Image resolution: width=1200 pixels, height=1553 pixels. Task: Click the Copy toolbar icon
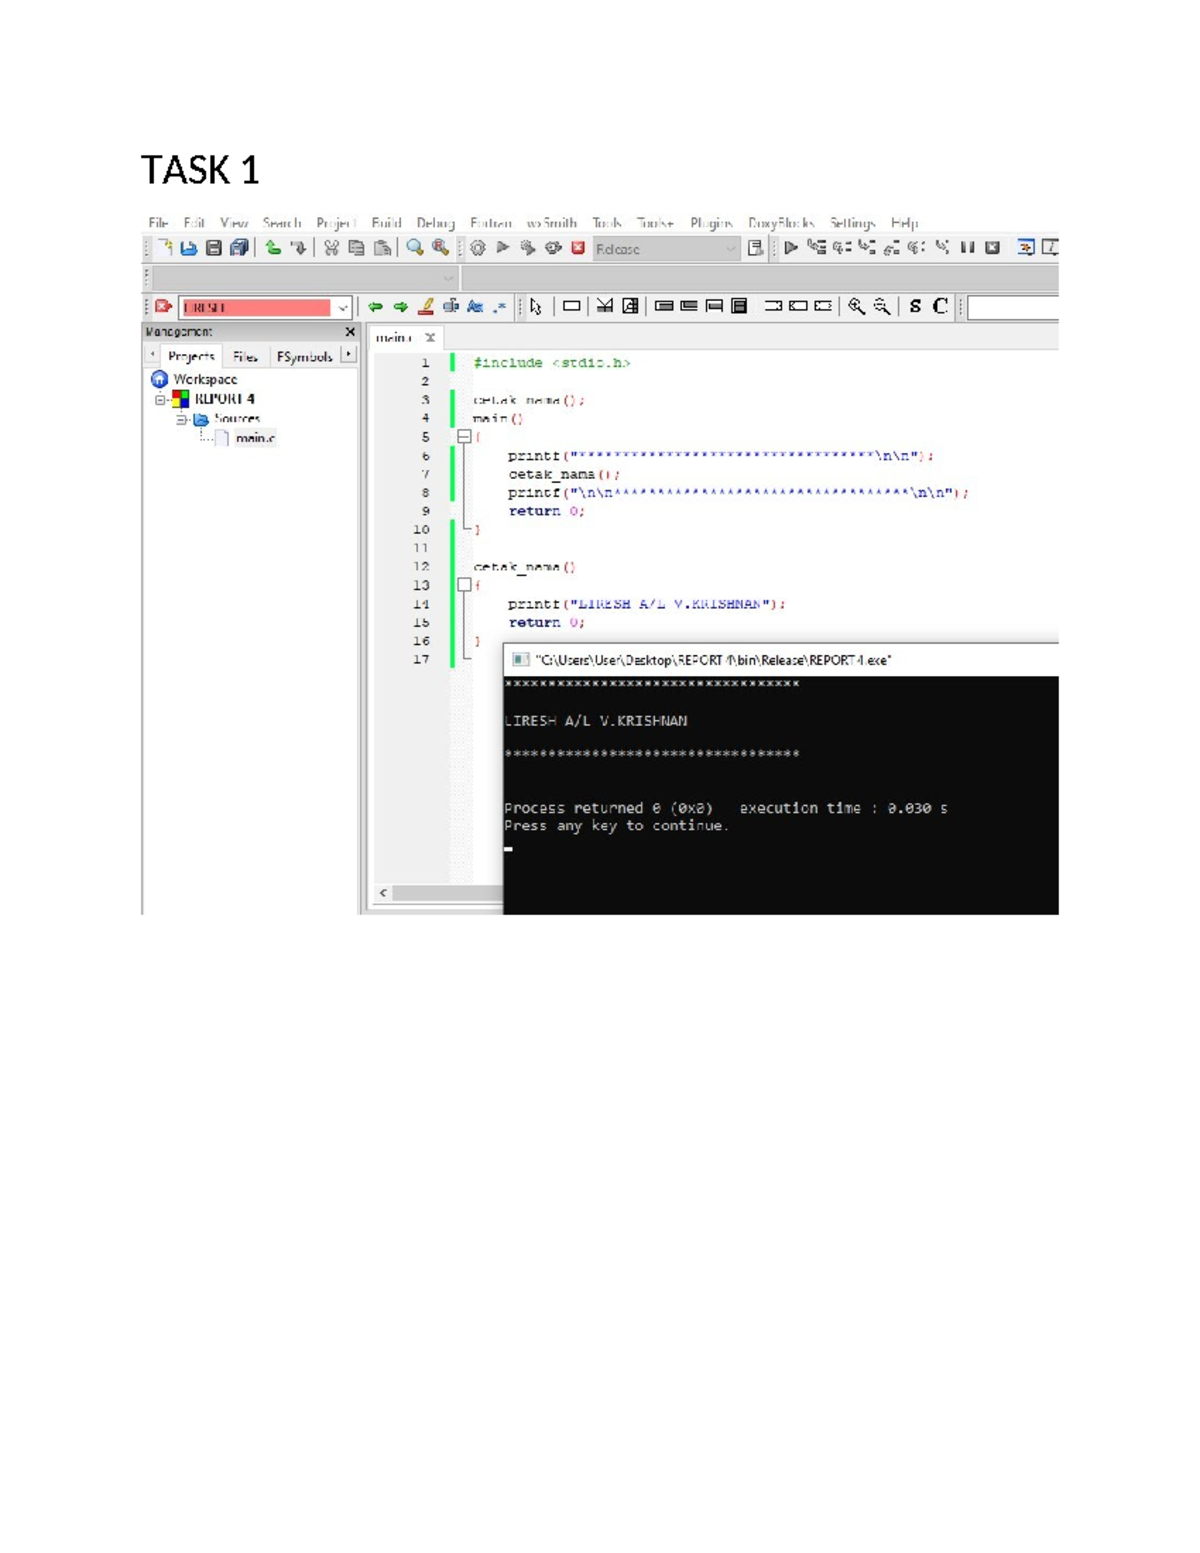(x=356, y=248)
